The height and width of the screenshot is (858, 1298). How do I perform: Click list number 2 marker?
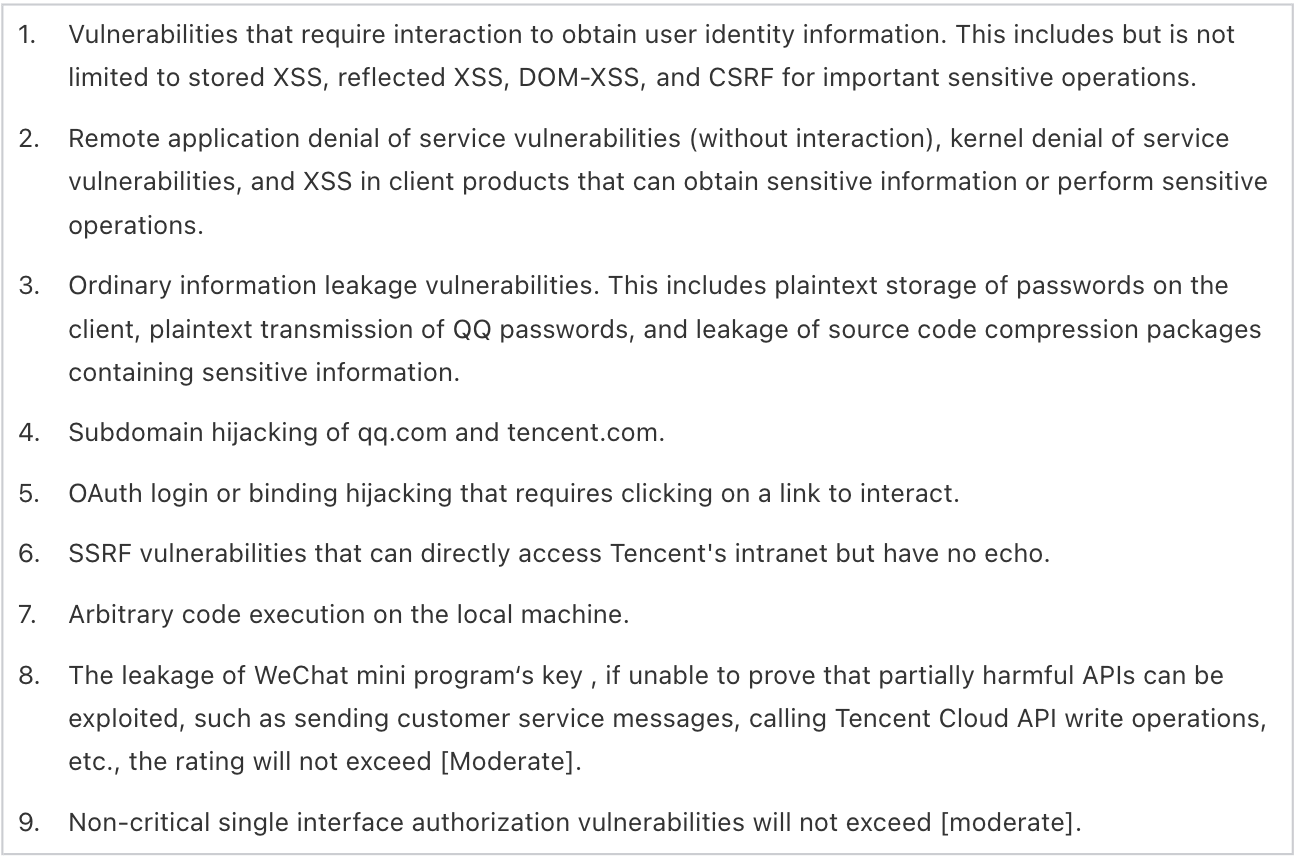click(x=29, y=138)
